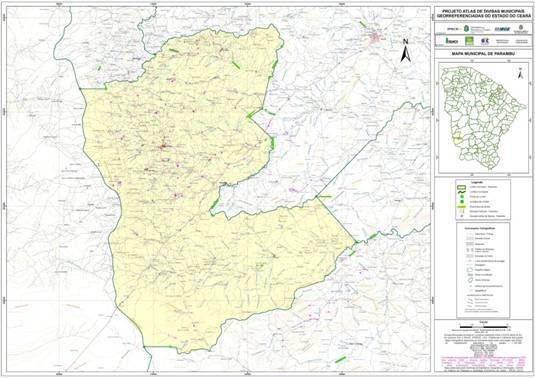Click the green line legend symbol
This screenshot has height=378, width=535.
click(461, 207)
